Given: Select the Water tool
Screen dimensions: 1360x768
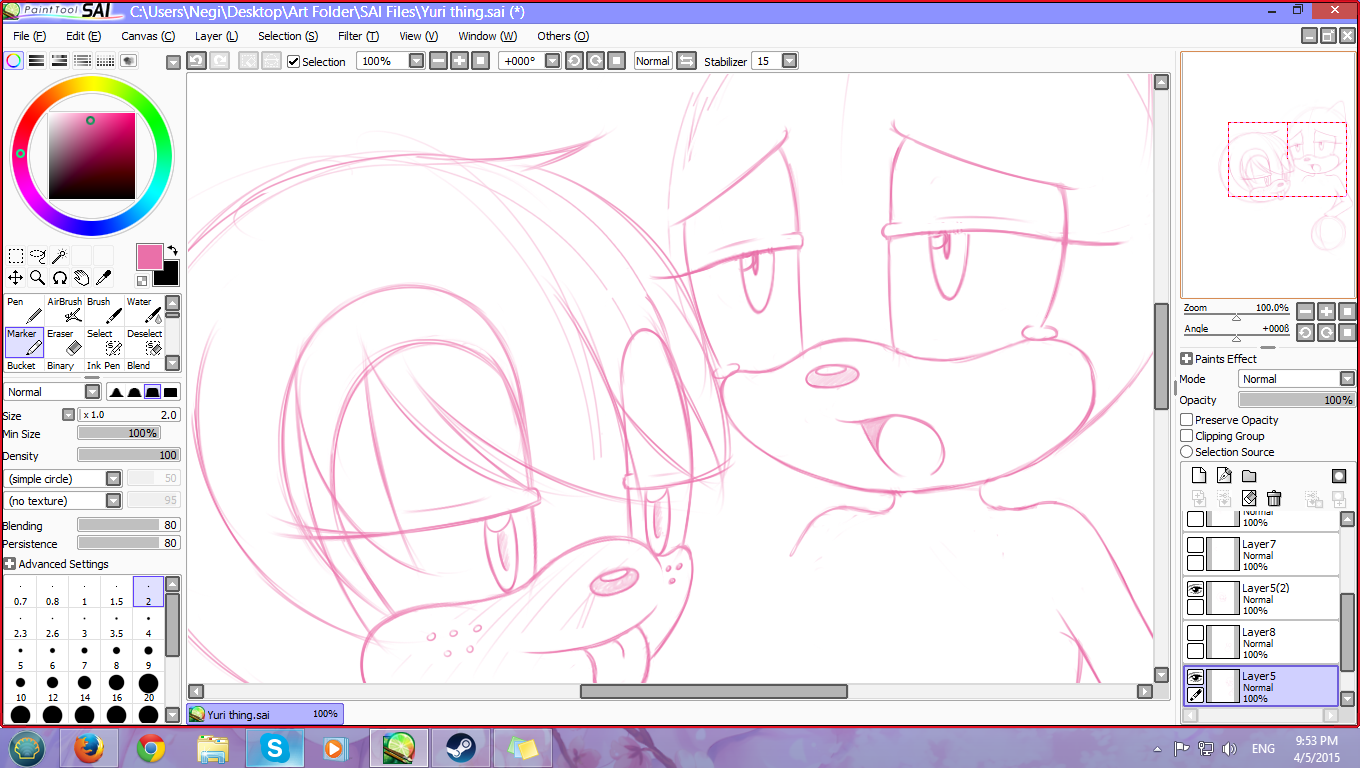Looking at the screenshot, I should tap(144, 310).
